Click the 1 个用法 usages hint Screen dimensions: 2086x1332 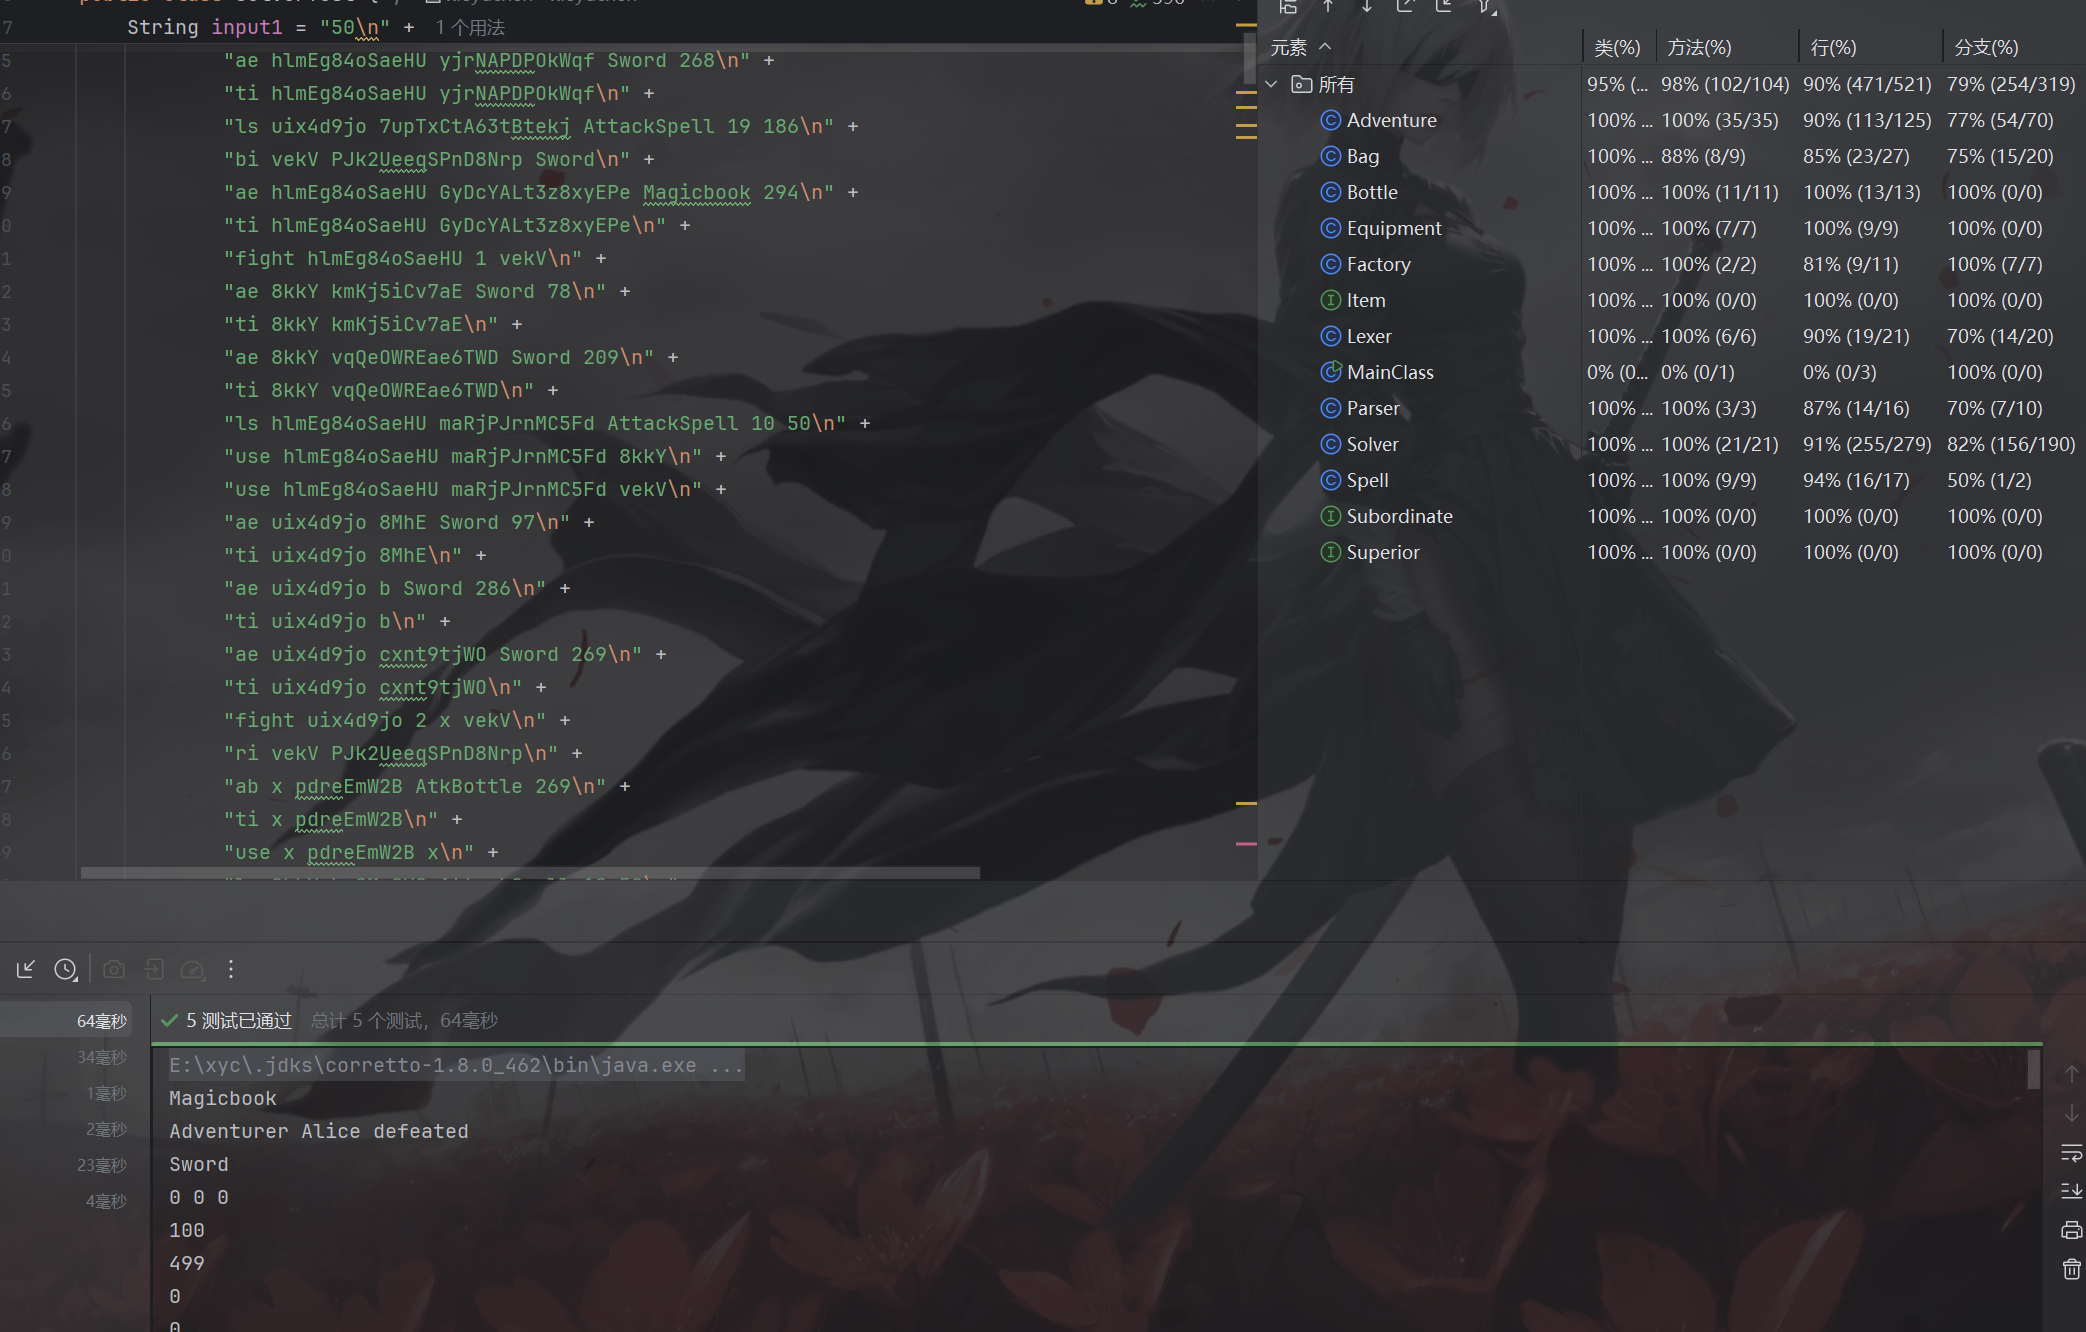pos(470,27)
